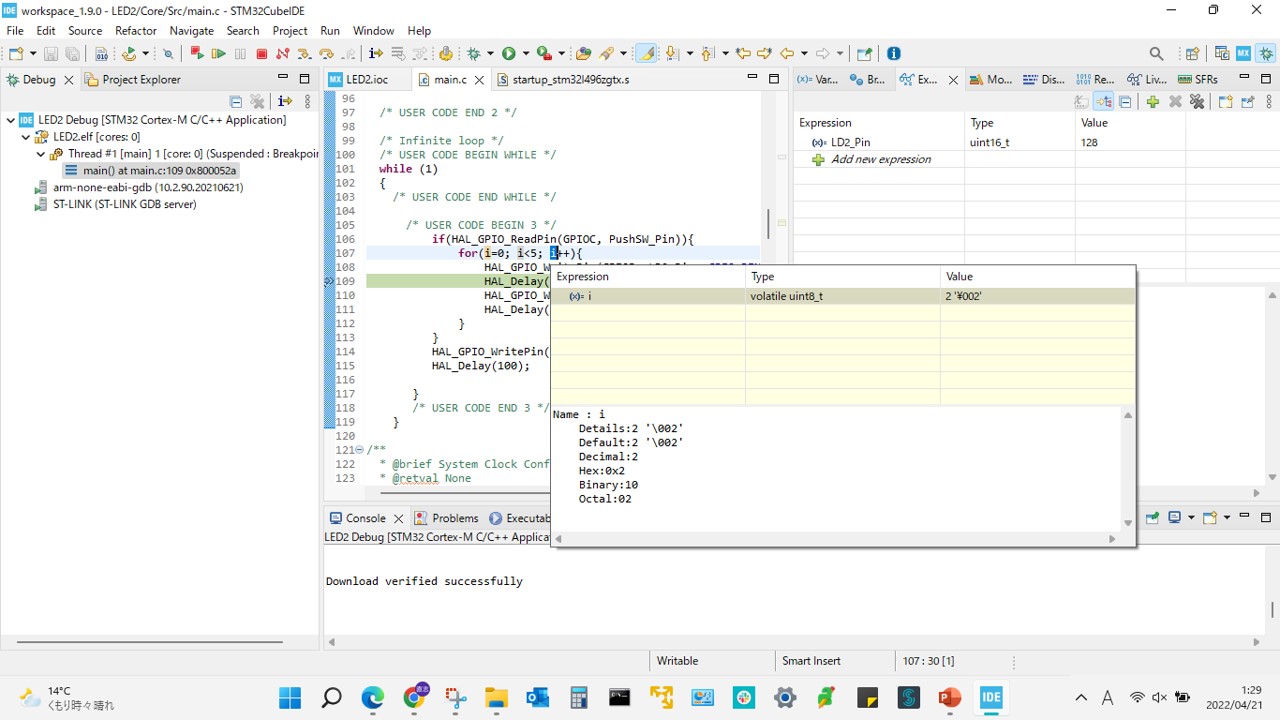Viewport: 1280px width, 720px height.
Task: Switch to Project Explorer tab
Action: pyautogui.click(x=133, y=79)
